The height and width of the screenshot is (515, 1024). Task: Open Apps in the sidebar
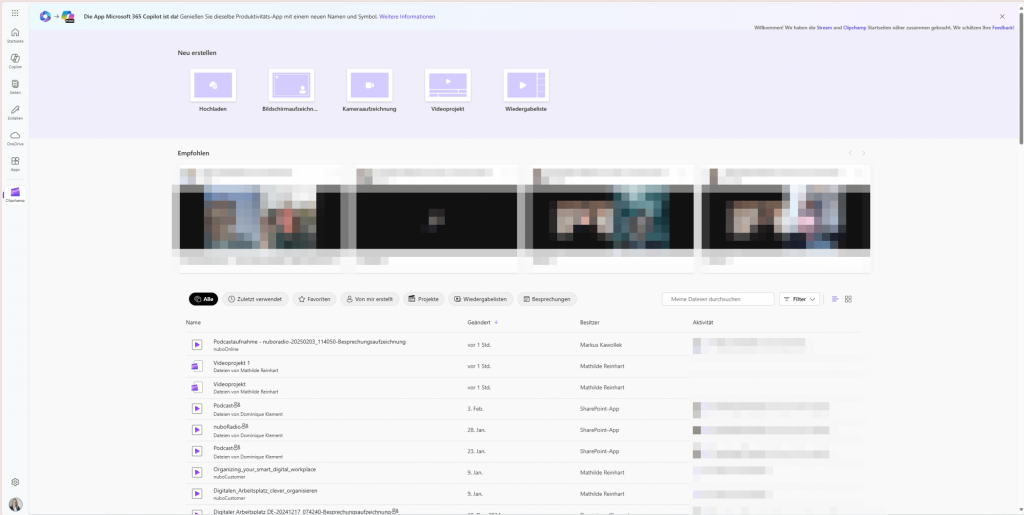click(15, 164)
